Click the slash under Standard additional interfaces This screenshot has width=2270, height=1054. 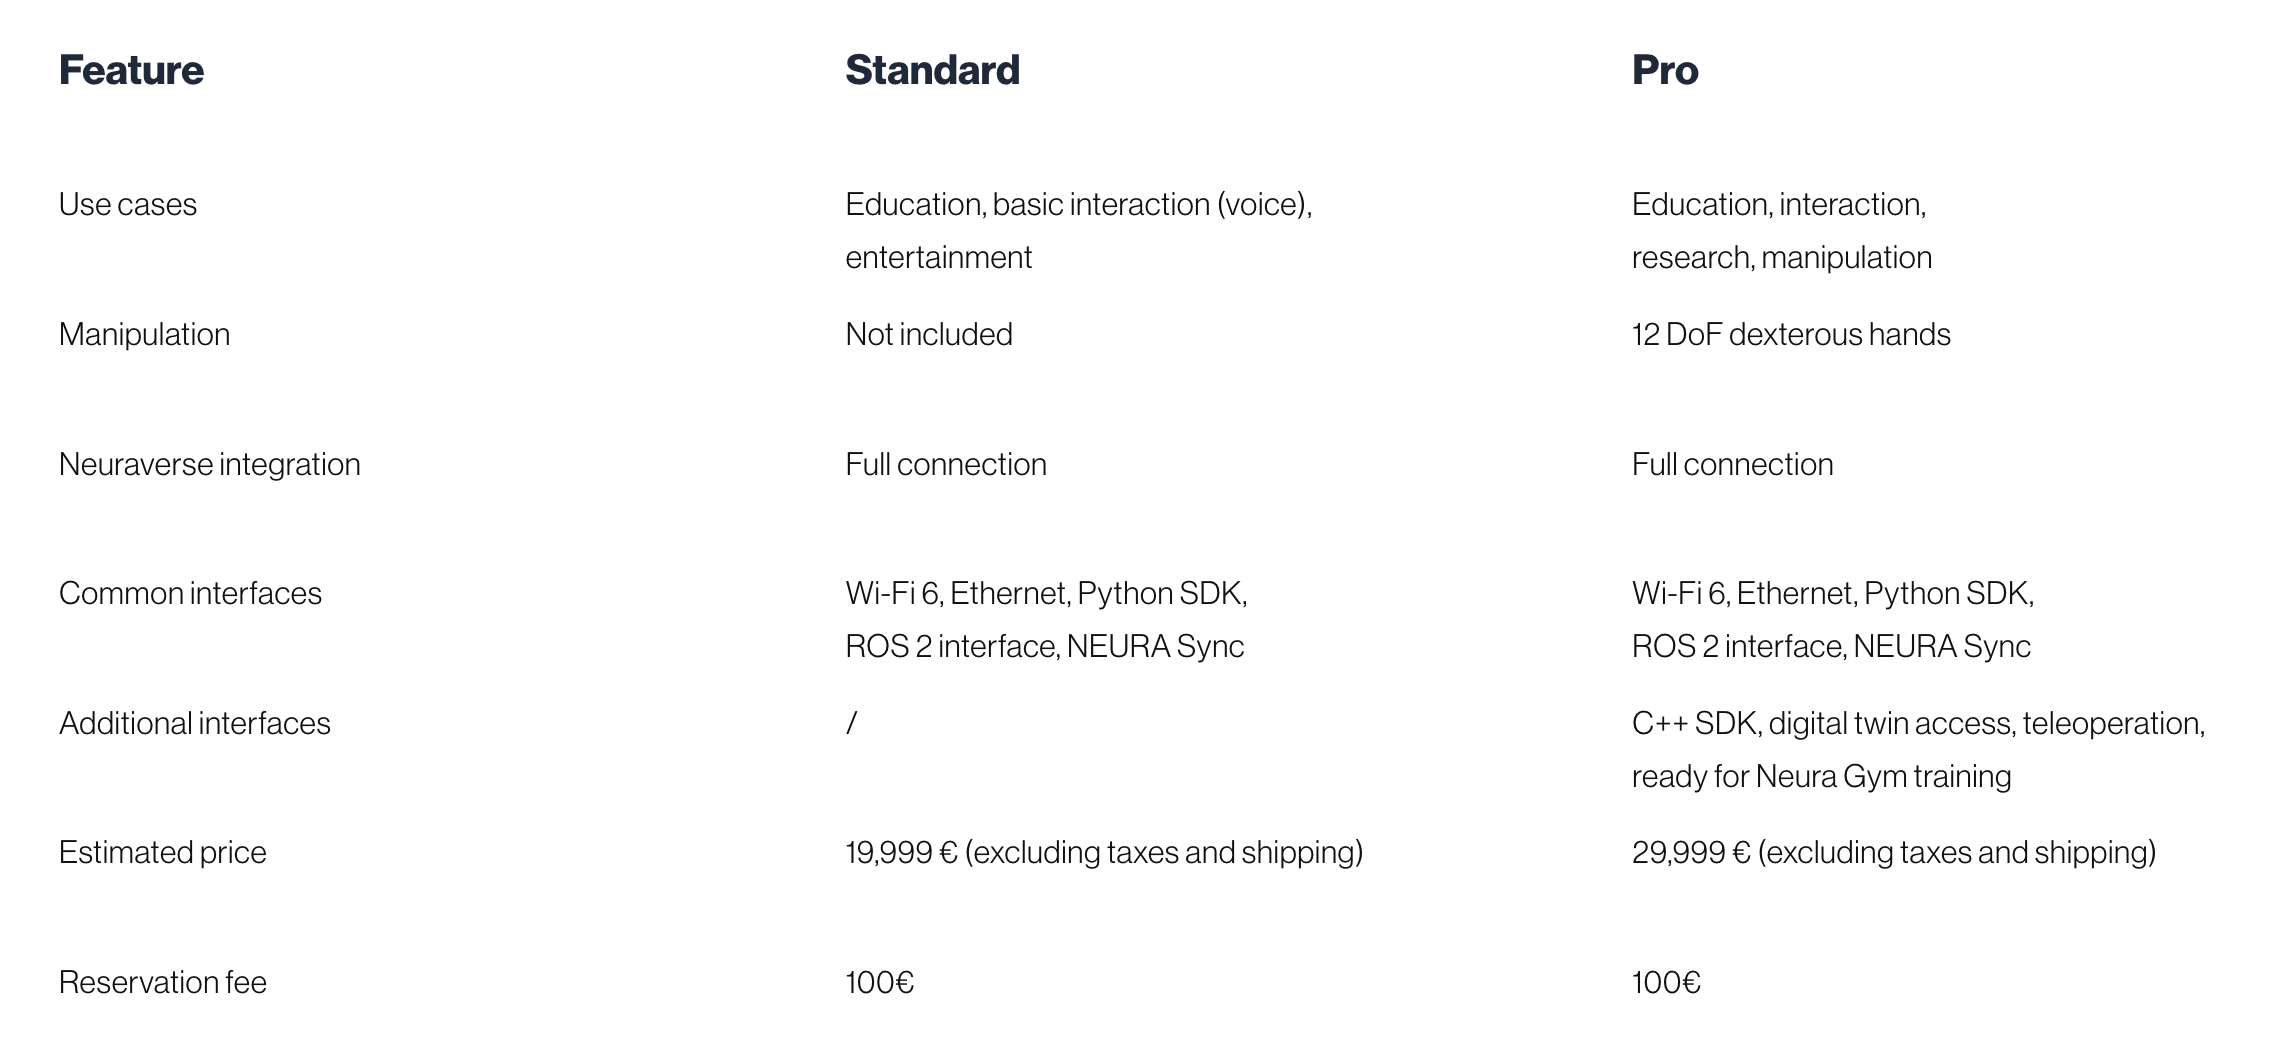point(851,723)
